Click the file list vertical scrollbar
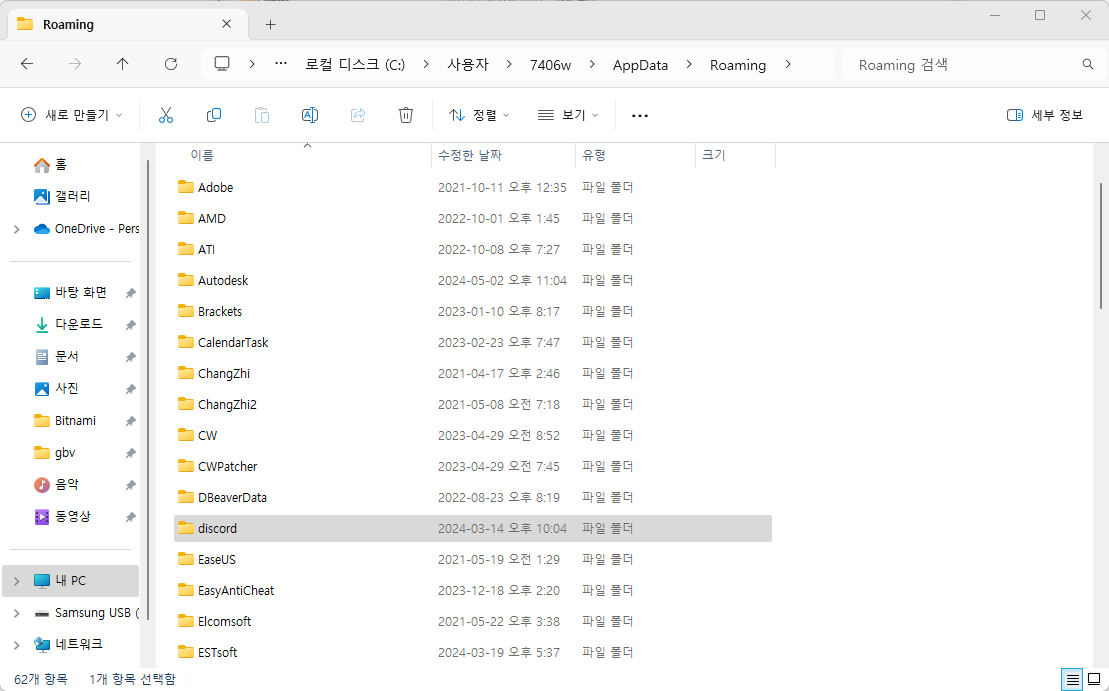 [1101, 246]
